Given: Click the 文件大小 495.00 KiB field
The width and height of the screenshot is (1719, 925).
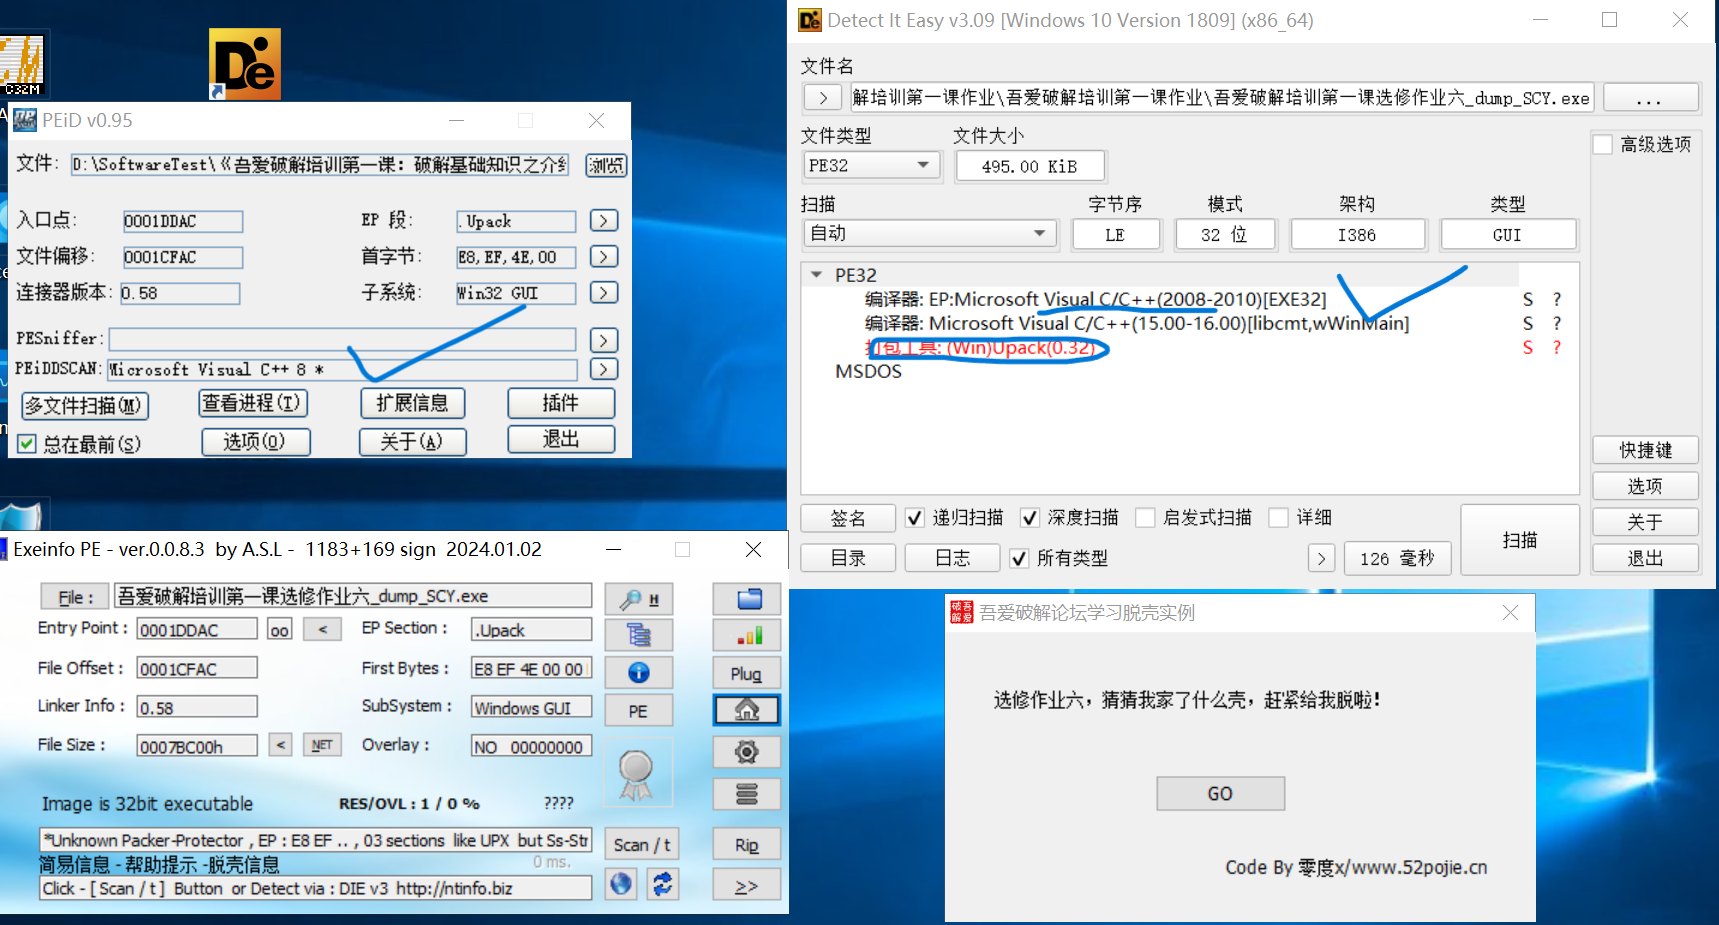Looking at the screenshot, I should [1030, 166].
